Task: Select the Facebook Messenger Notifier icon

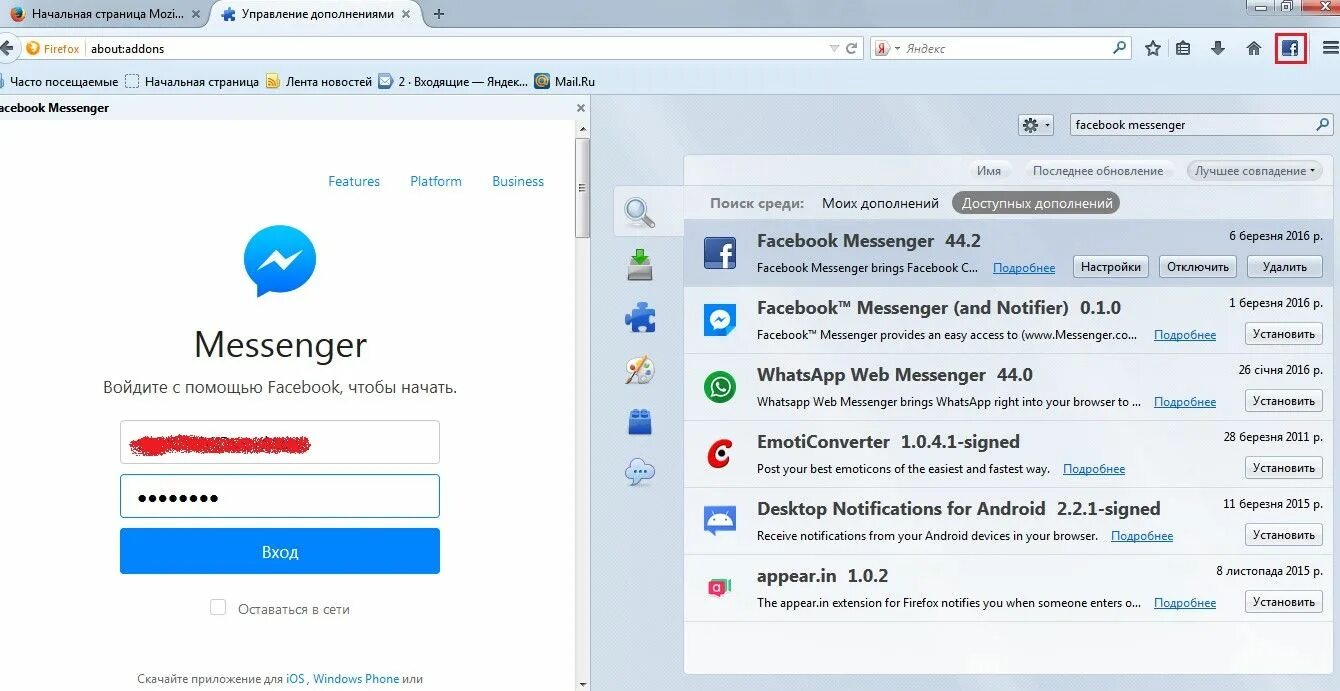Action: pos(720,320)
